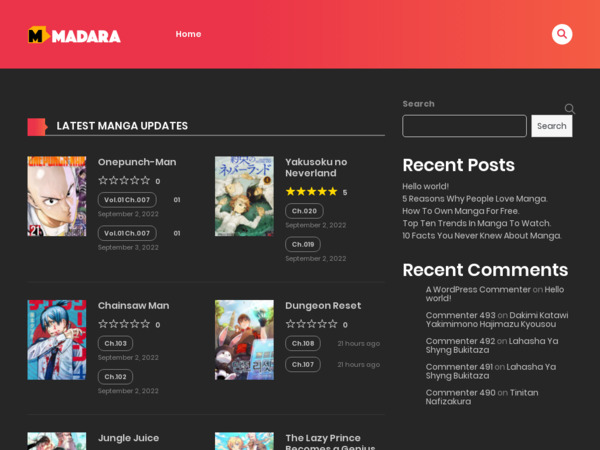The image size is (600, 450).
Task: Open the Yakusoku no Neverland title link
Action: [x=316, y=167]
